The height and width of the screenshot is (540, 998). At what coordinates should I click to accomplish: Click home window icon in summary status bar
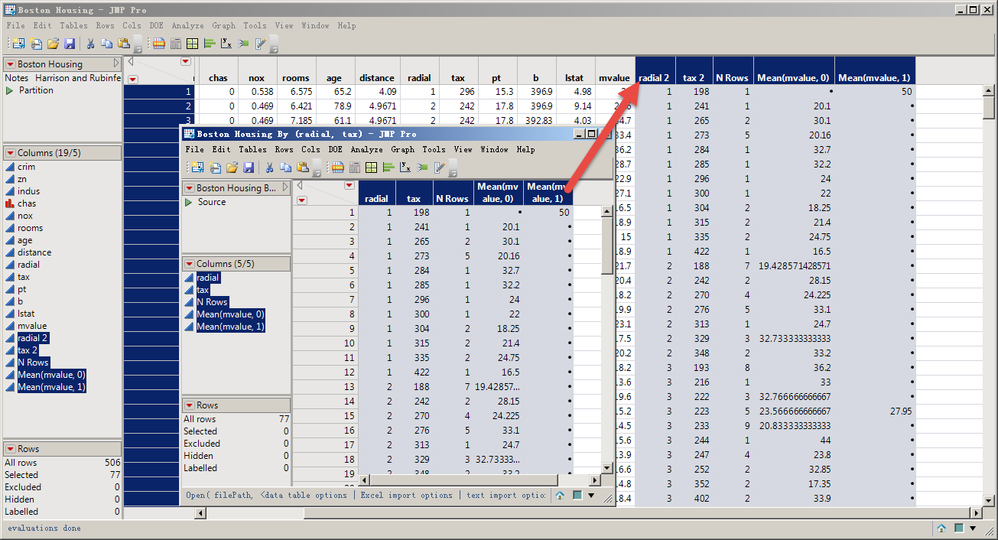click(x=561, y=495)
